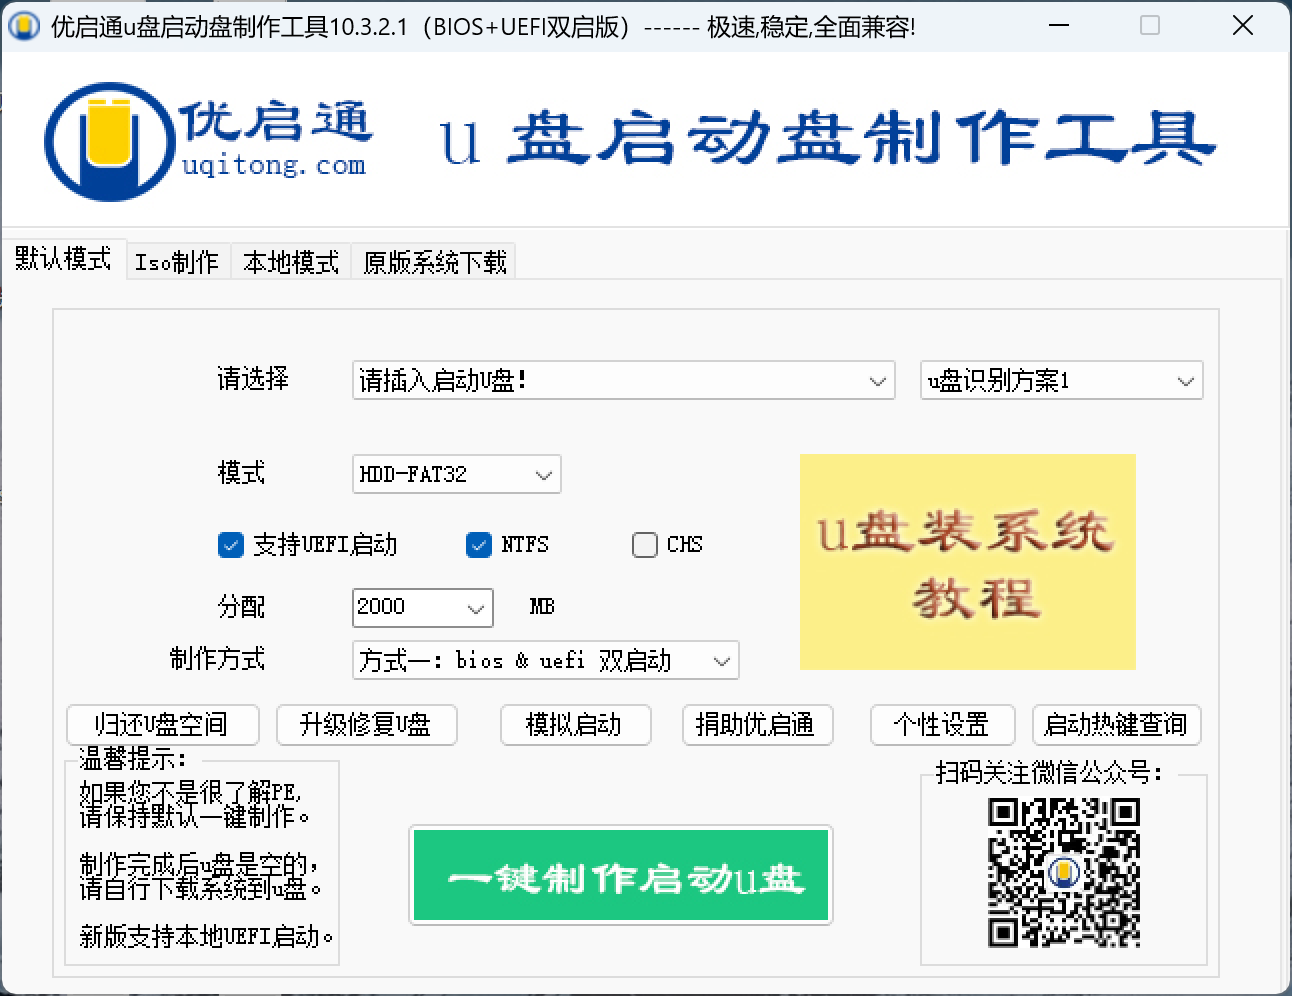
Task: Open the 2000 MB allocation dropdown
Action: pos(421,608)
